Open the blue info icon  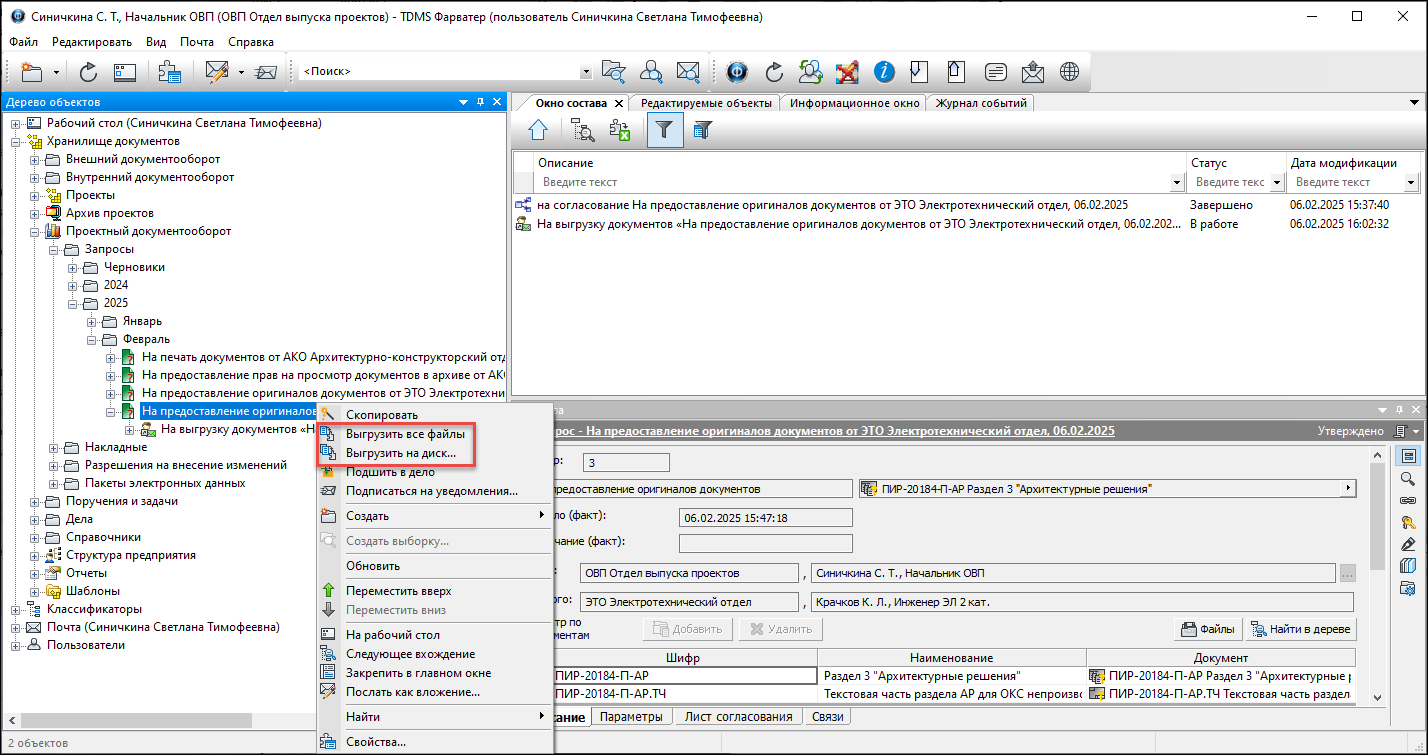click(884, 72)
